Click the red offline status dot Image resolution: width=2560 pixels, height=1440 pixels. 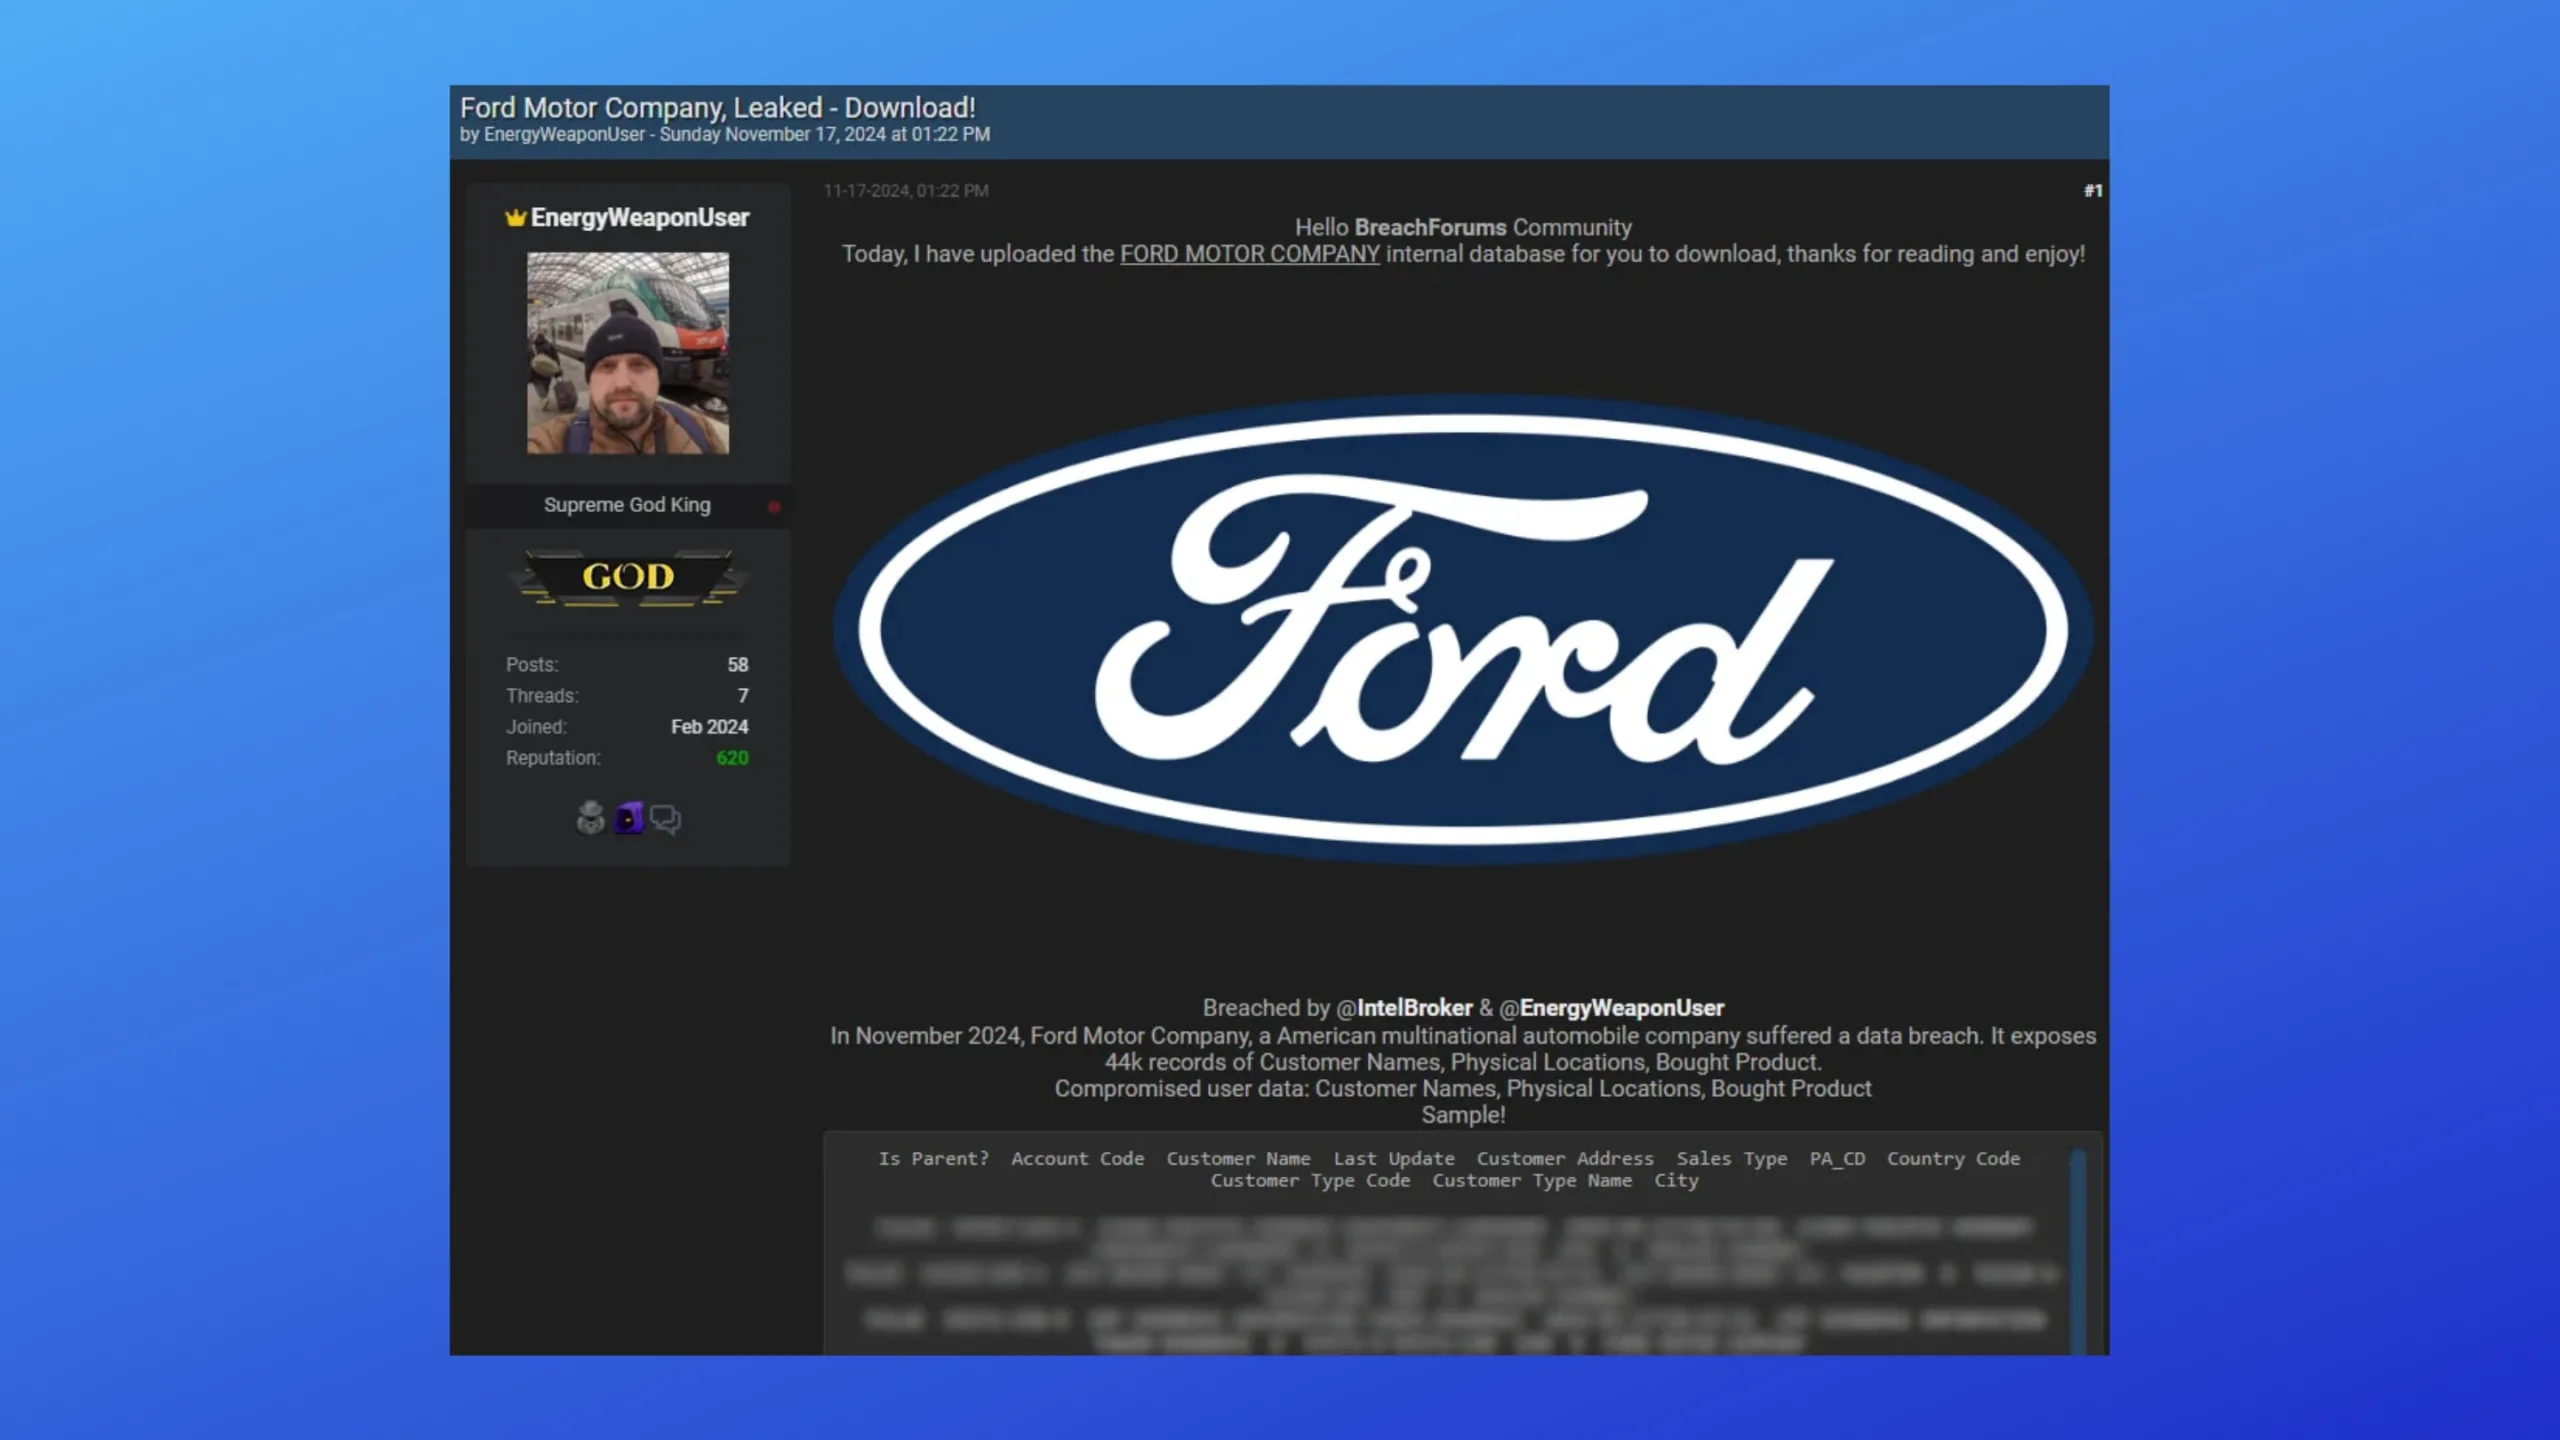pyautogui.click(x=773, y=506)
